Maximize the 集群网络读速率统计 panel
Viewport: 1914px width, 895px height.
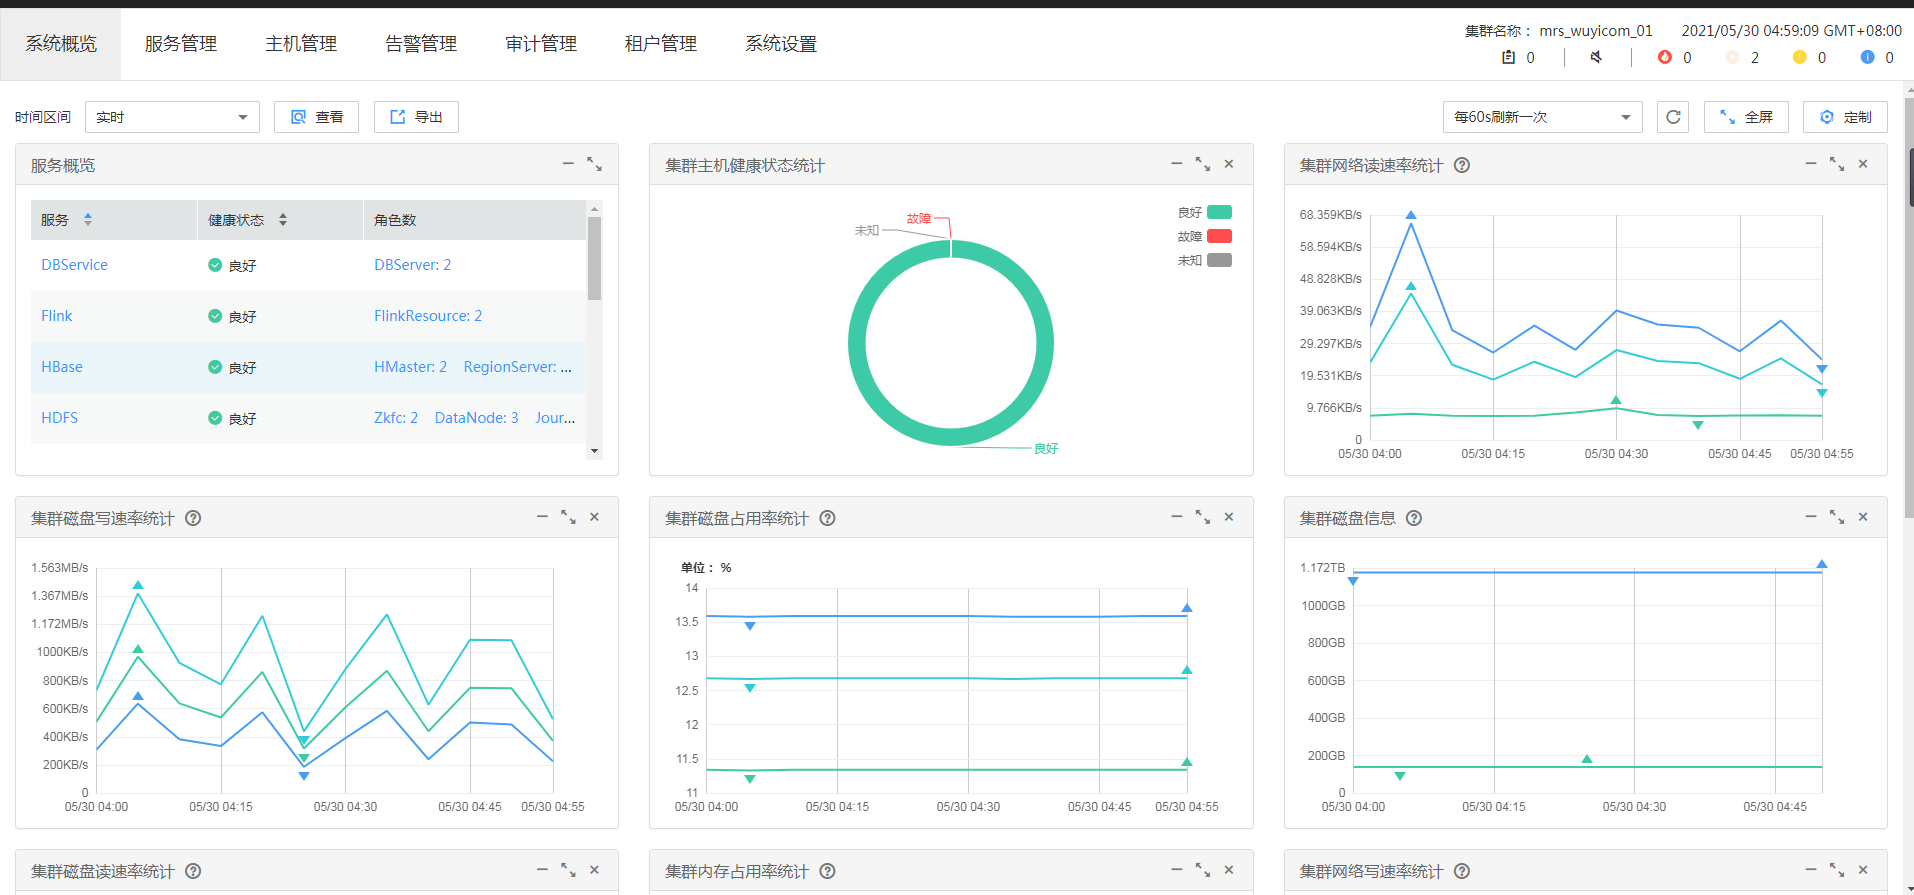(x=1837, y=164)
